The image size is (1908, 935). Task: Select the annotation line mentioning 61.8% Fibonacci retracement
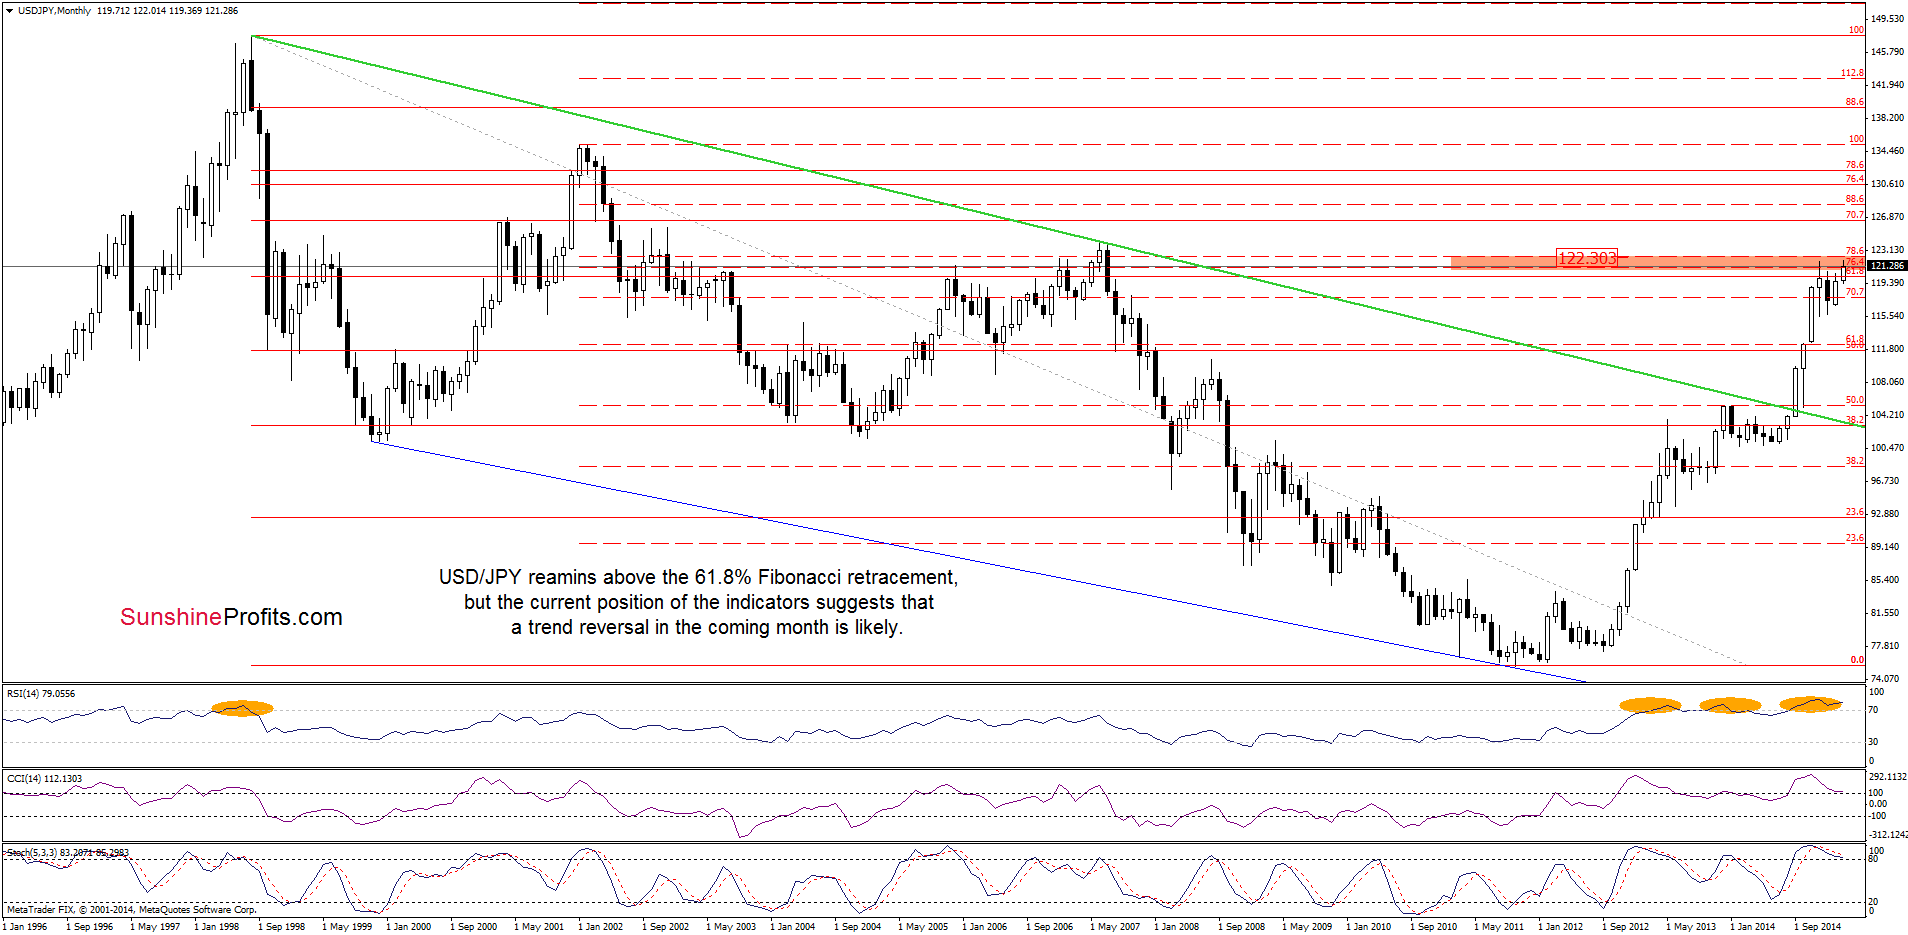698,577
